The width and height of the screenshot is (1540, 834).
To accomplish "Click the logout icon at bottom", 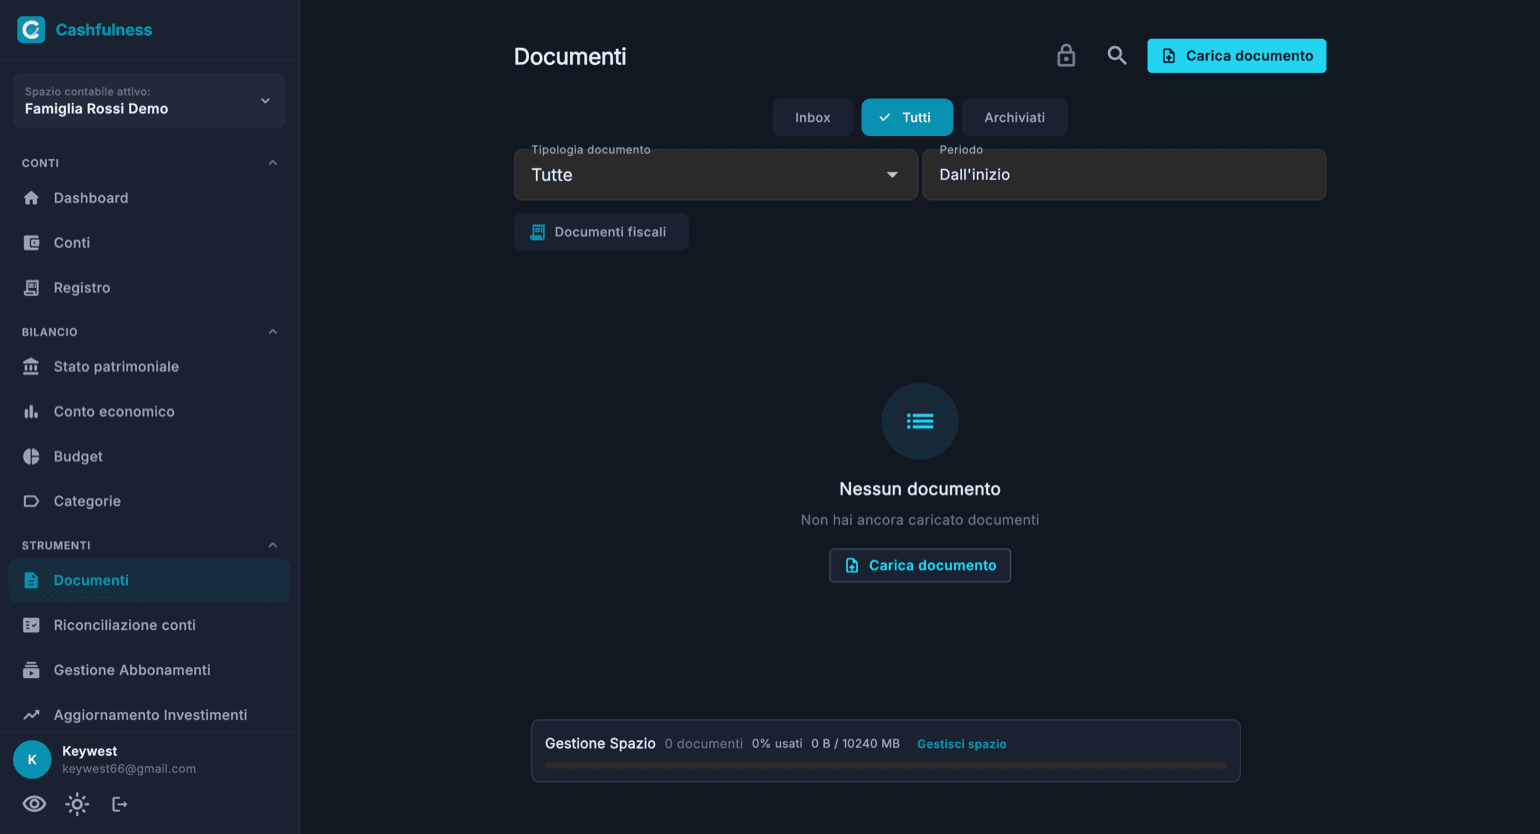I will 119,804.
